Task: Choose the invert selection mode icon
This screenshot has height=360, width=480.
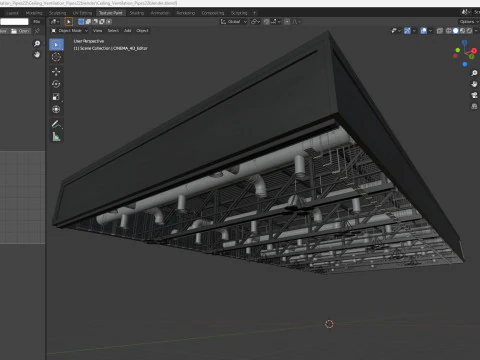Action: point(102,22)
